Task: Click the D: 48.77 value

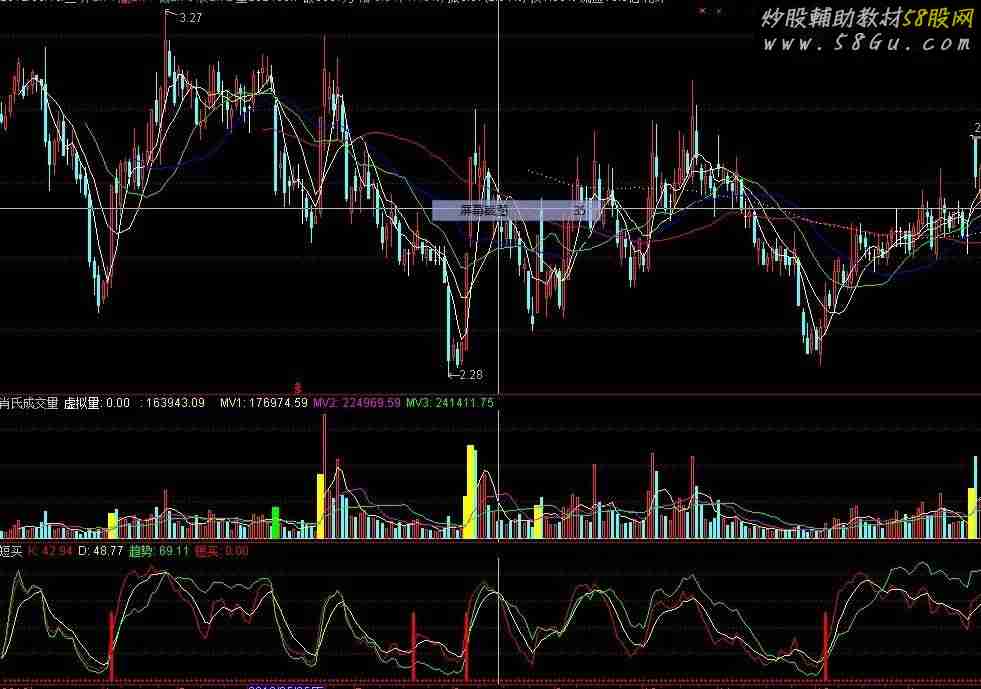Action: tap(100, 551)
